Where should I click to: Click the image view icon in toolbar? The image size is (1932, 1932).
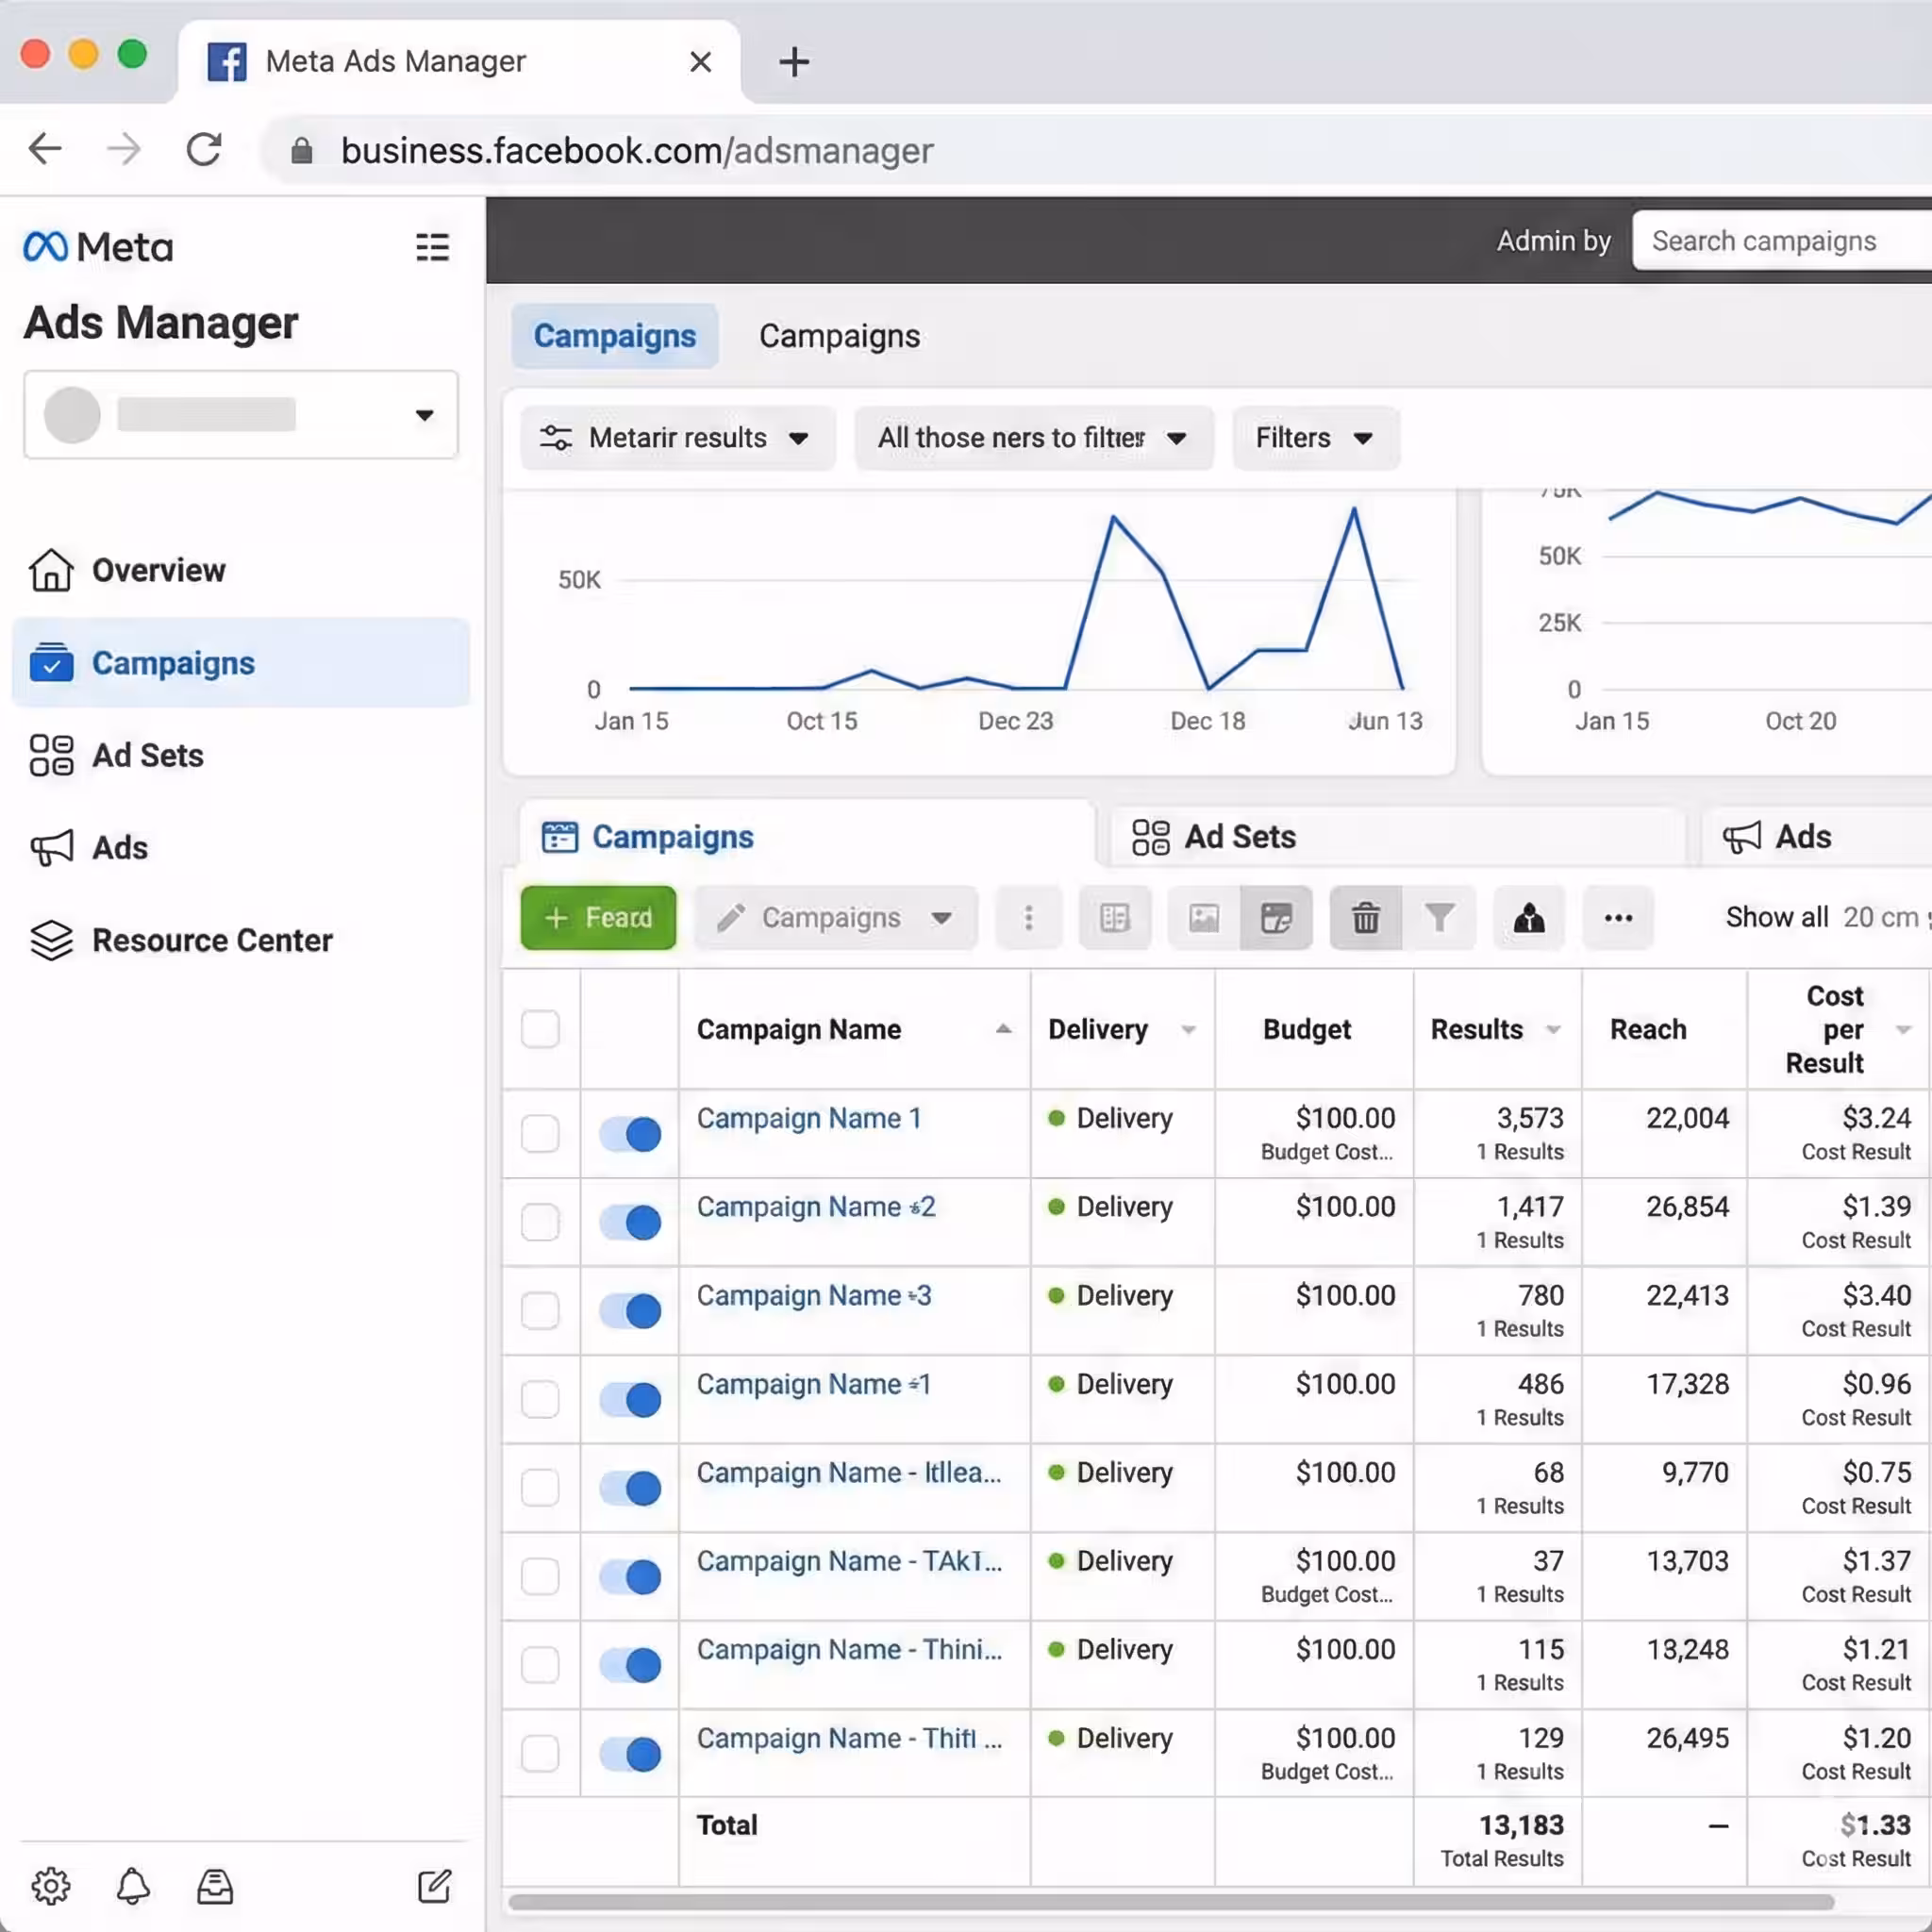[x=1203, y=917]
